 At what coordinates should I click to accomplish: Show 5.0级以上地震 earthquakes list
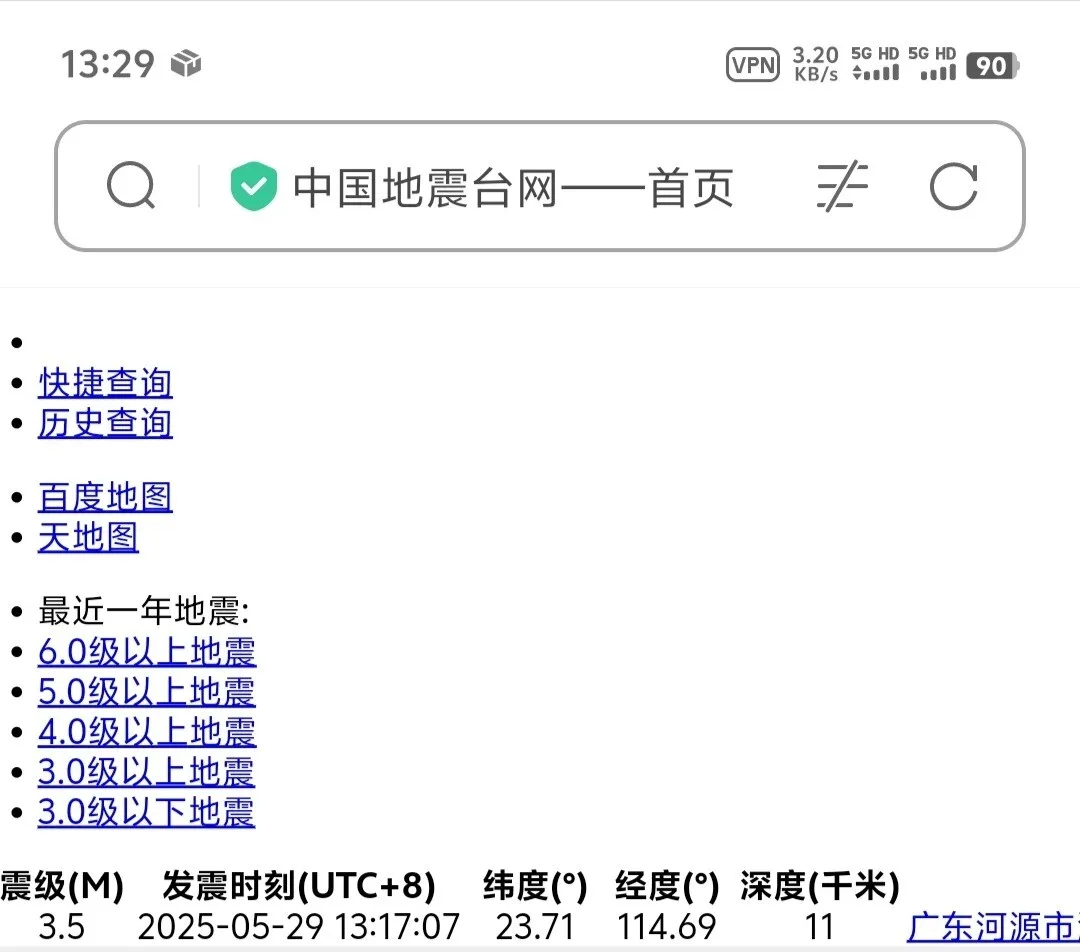pos(147,692)
